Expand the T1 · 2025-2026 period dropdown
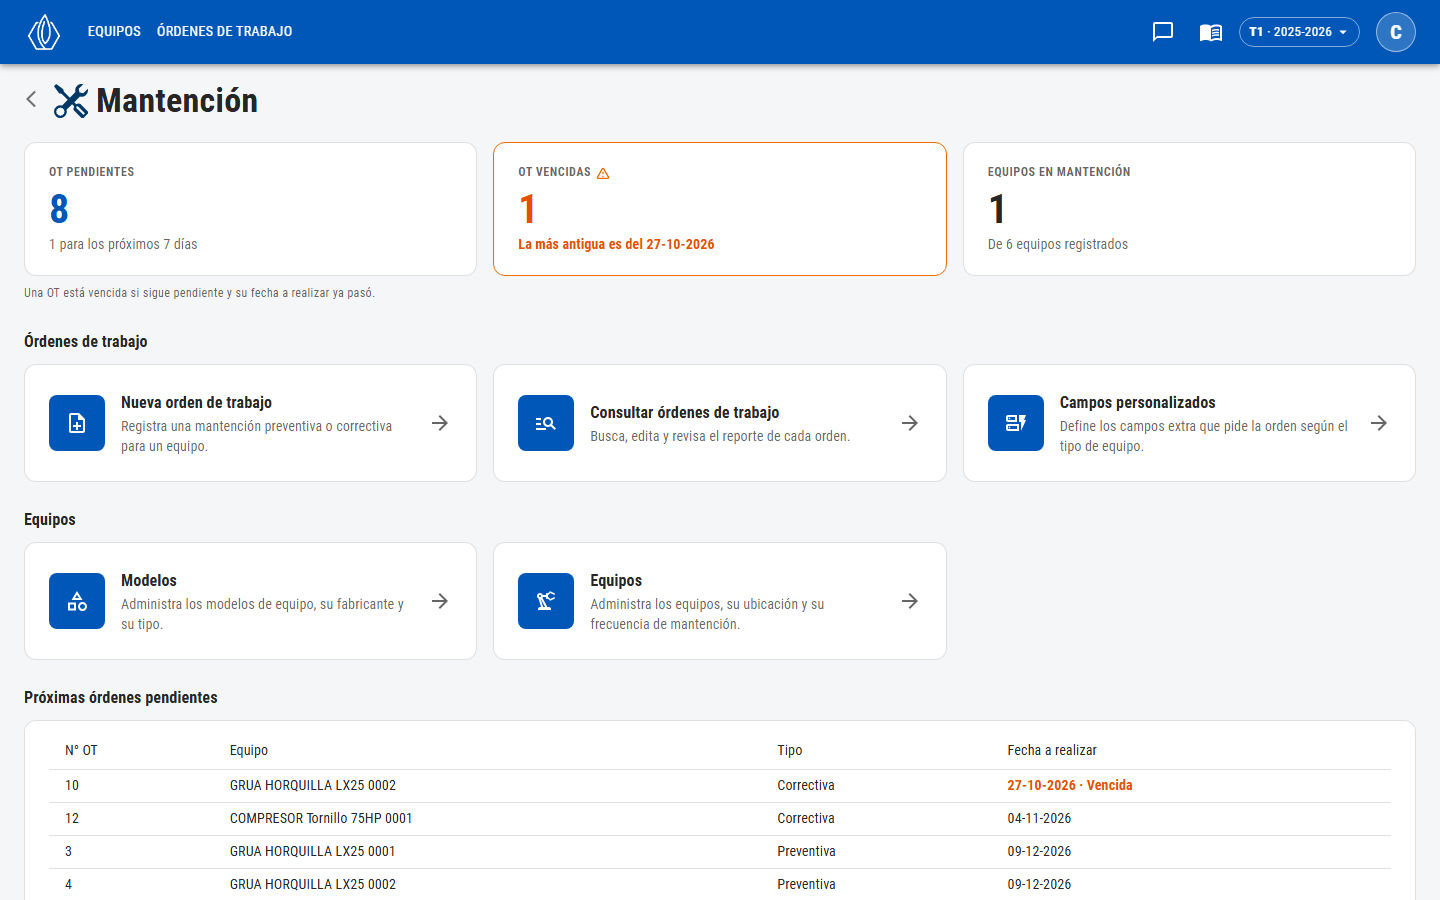 [x=1299, y=32]
